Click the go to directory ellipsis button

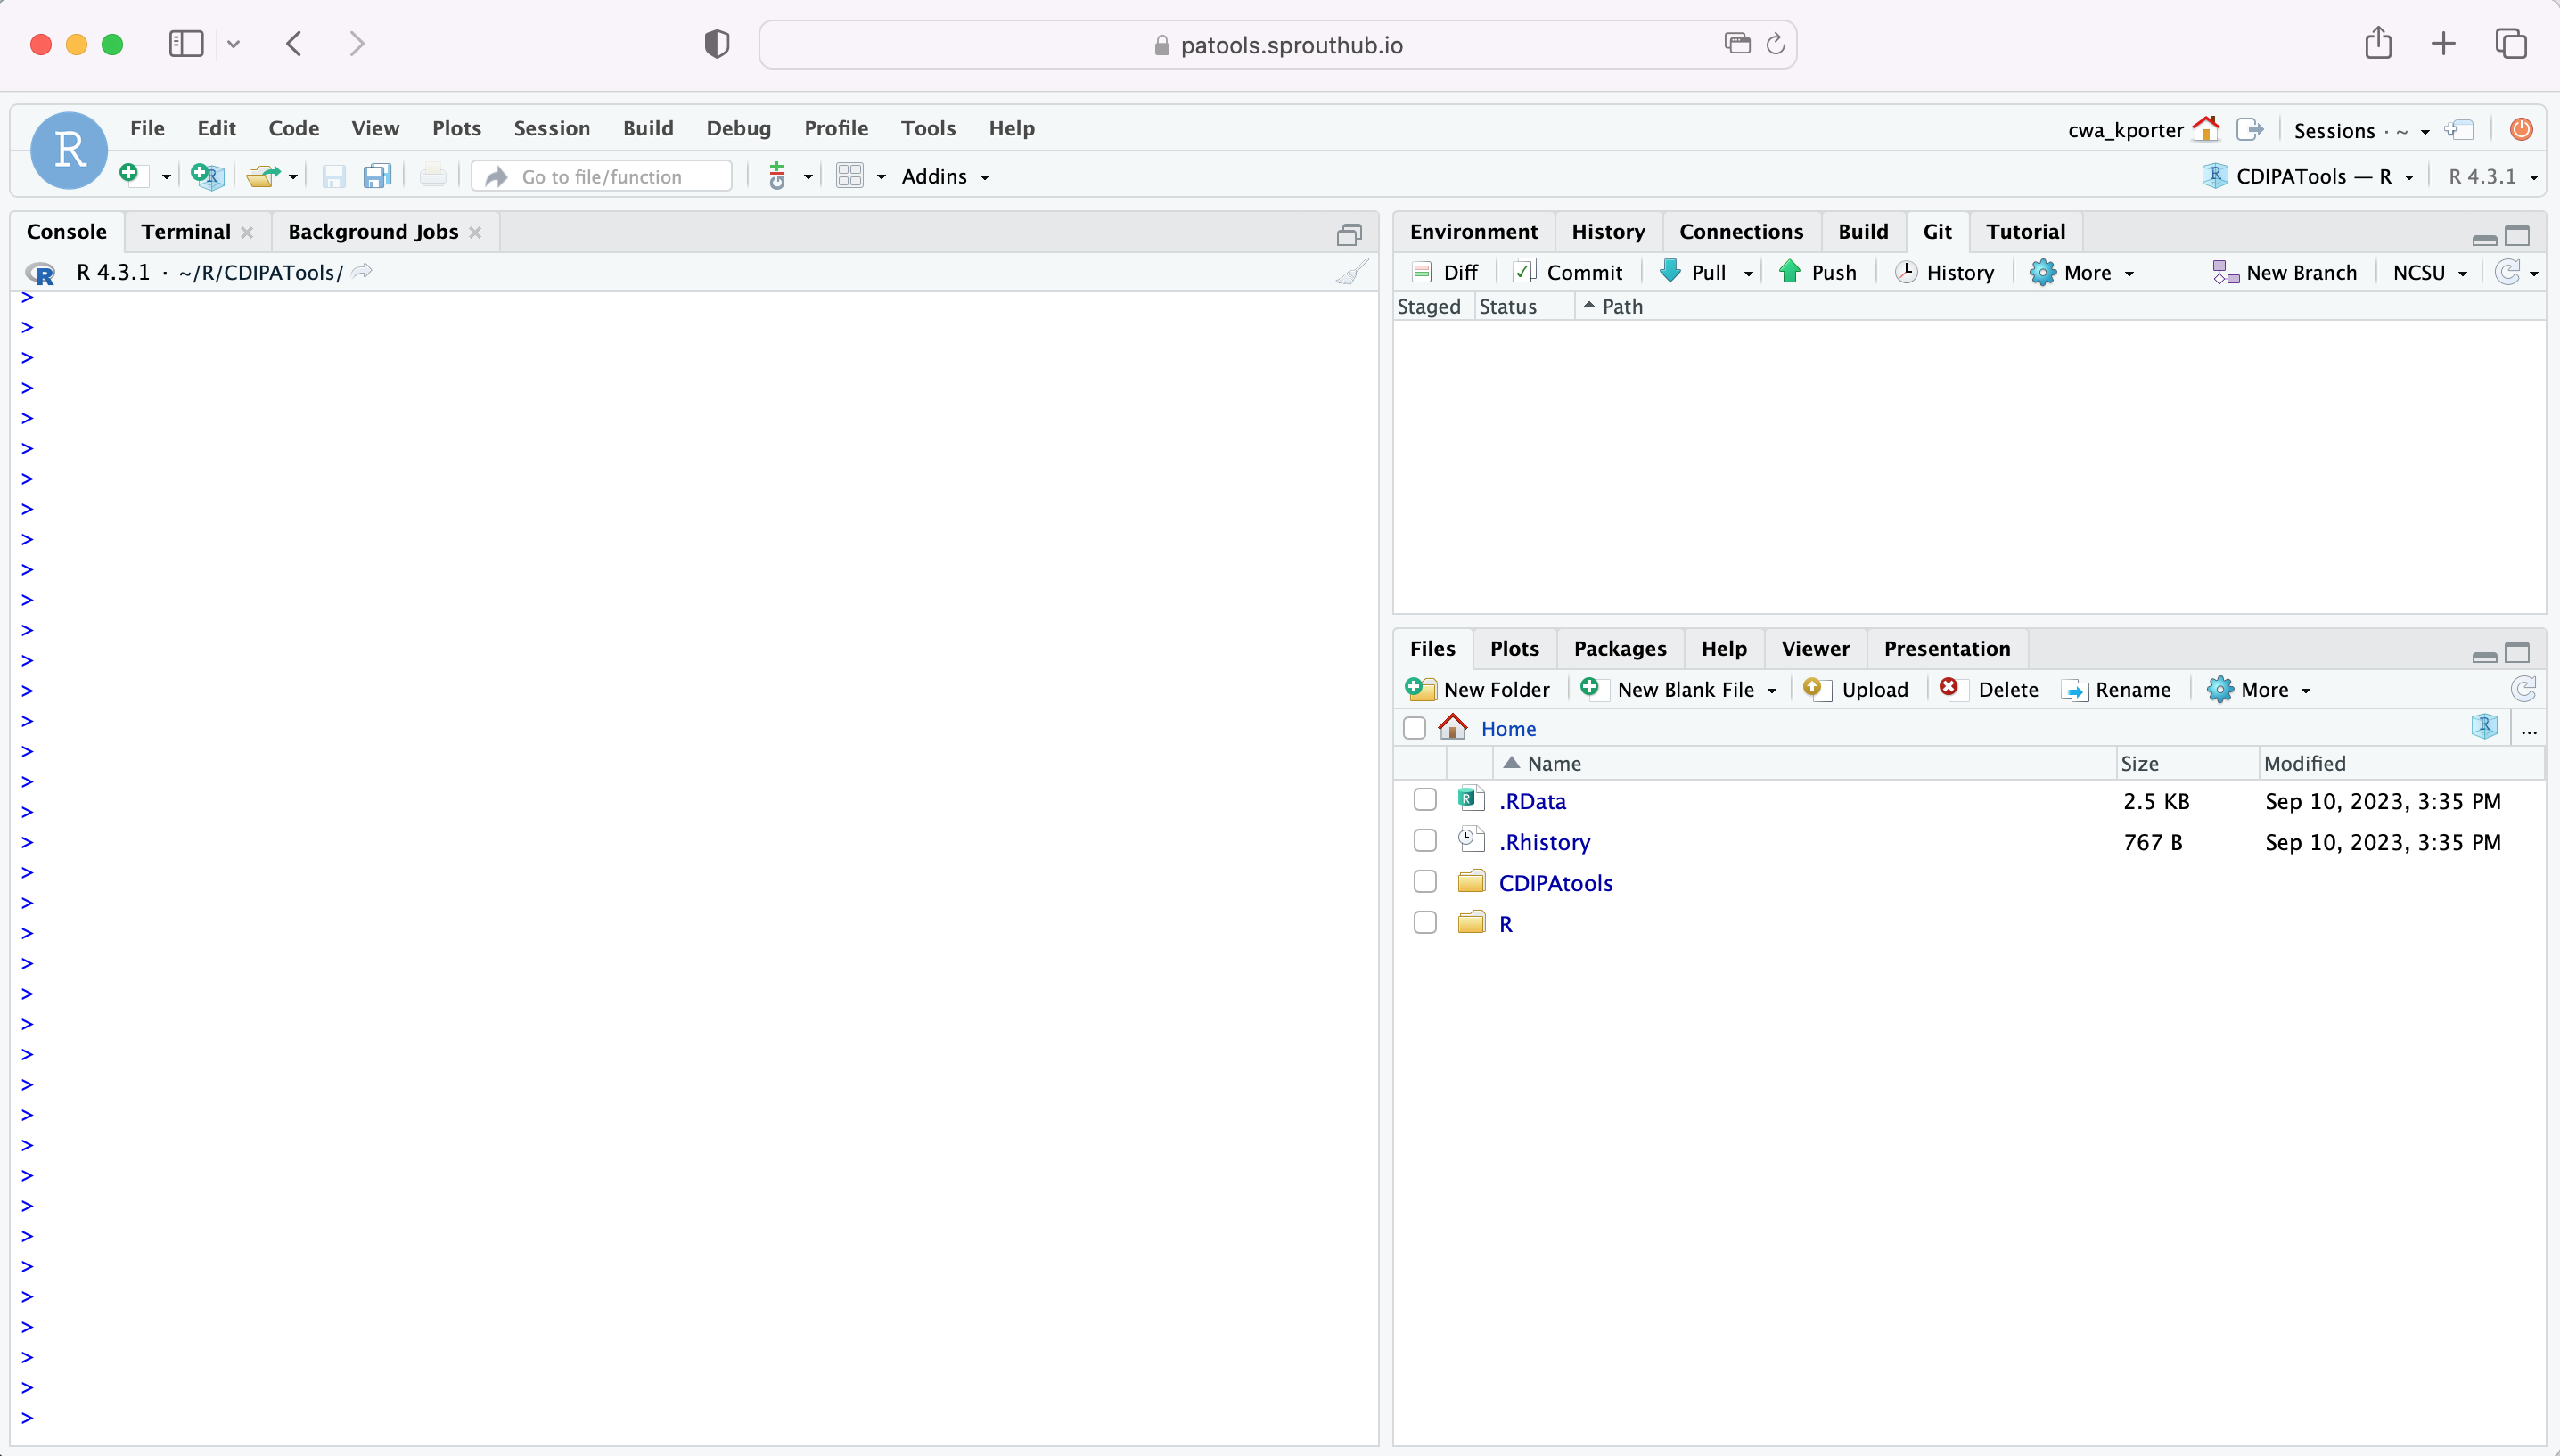pyautogui.click(x=2529, y=730)
